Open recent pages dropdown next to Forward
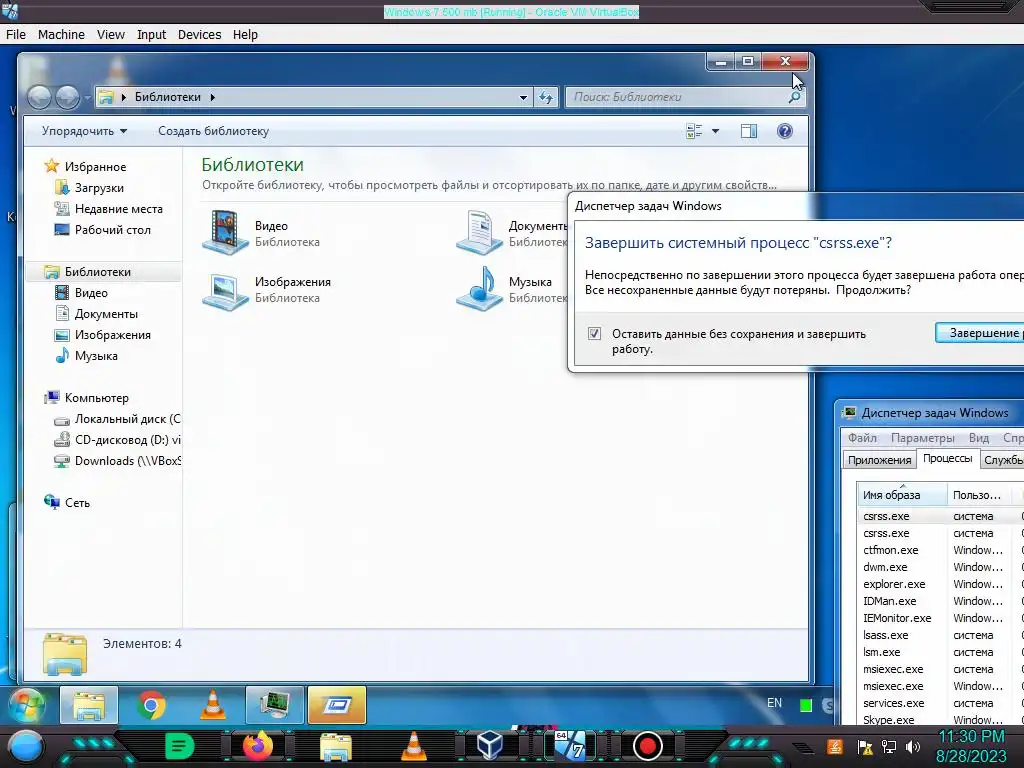 pos(88,98)
